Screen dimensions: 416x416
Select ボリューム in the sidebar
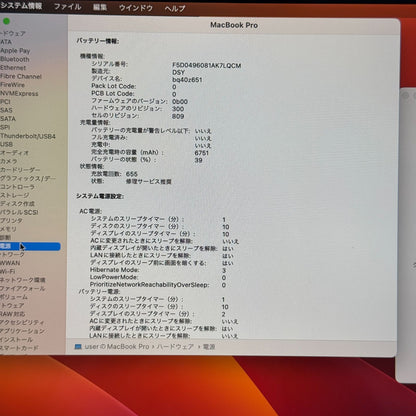point(14,297)
